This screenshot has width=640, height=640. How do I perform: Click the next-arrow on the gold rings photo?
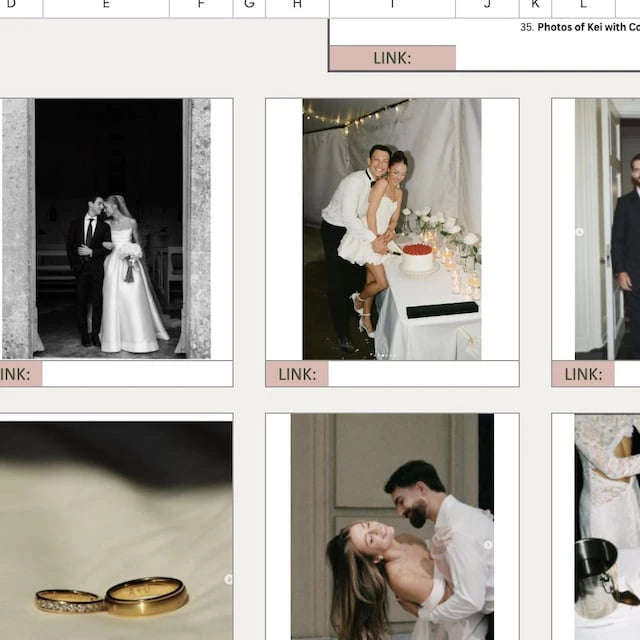(229, 579)
